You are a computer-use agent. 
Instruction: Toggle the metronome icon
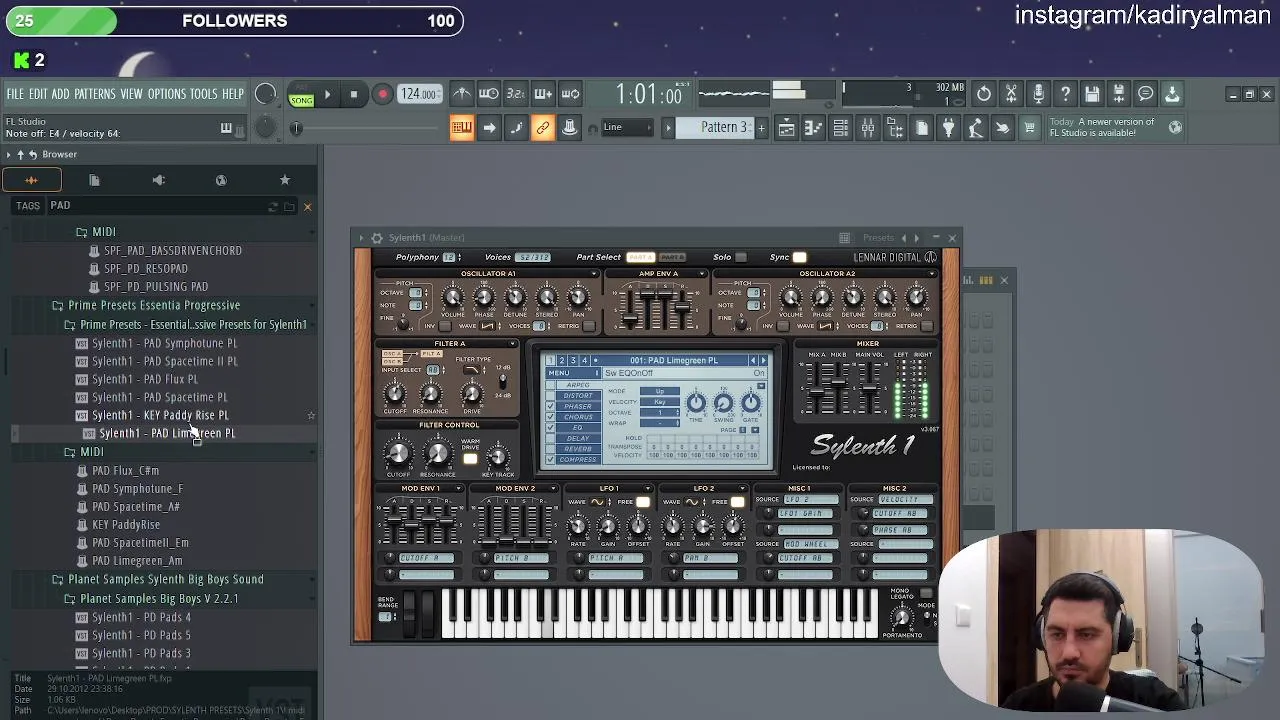tap(461, 94)
